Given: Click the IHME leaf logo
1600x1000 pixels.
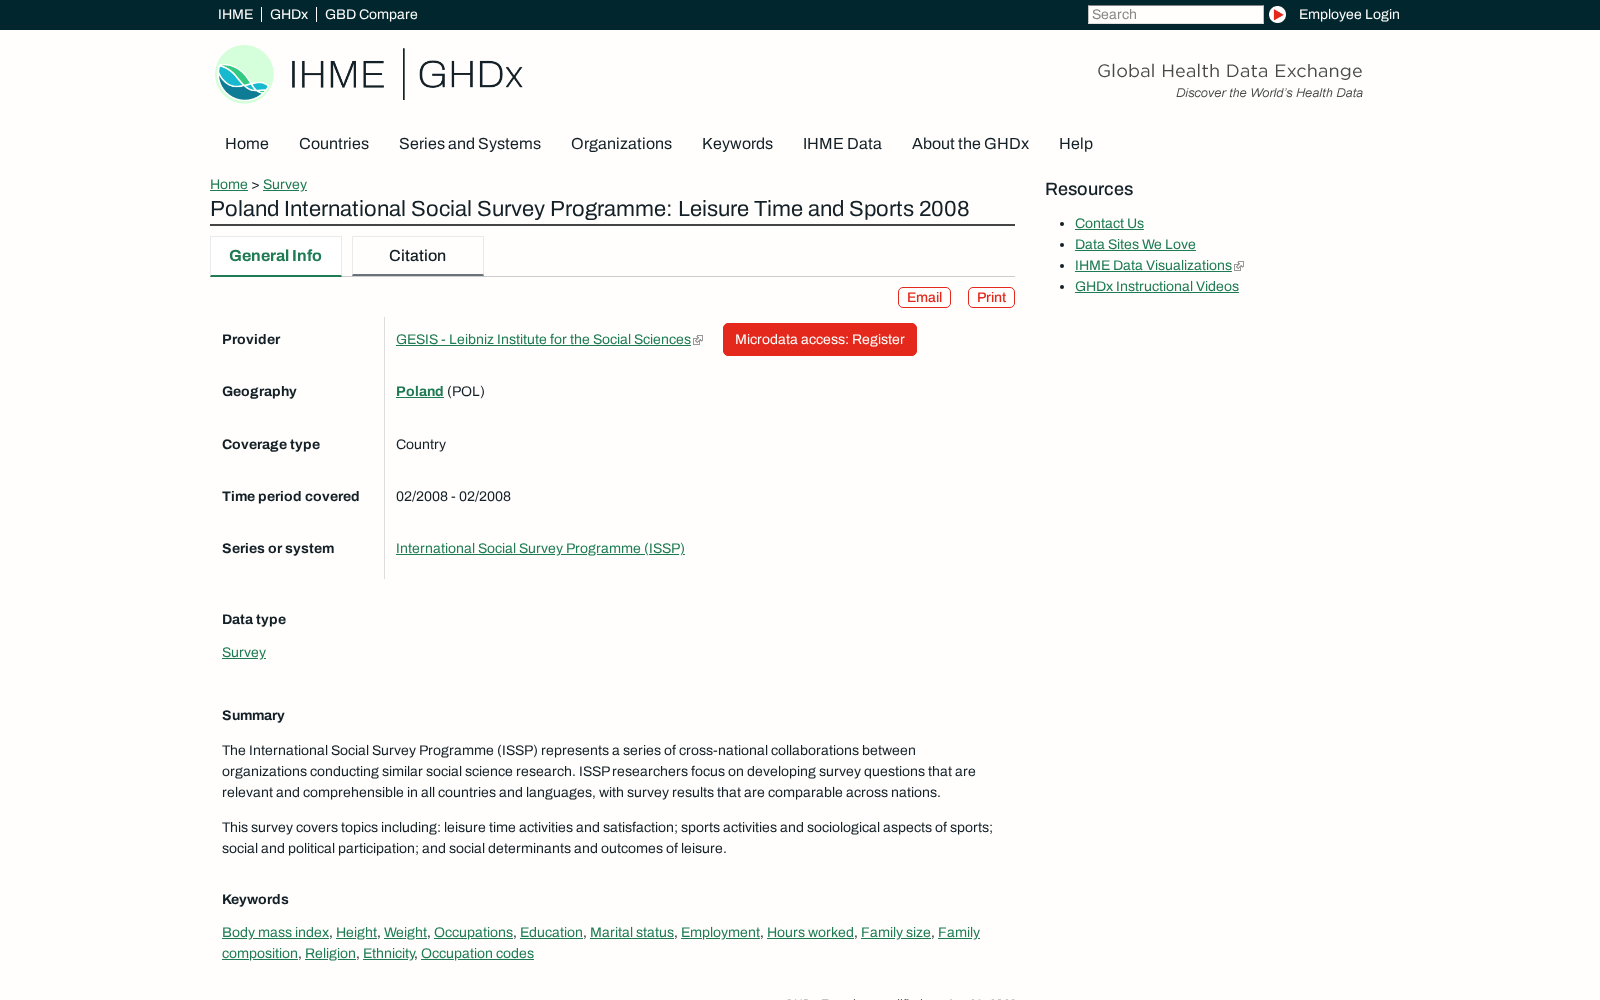Looking at the screenshot, I should click(244, 74).
